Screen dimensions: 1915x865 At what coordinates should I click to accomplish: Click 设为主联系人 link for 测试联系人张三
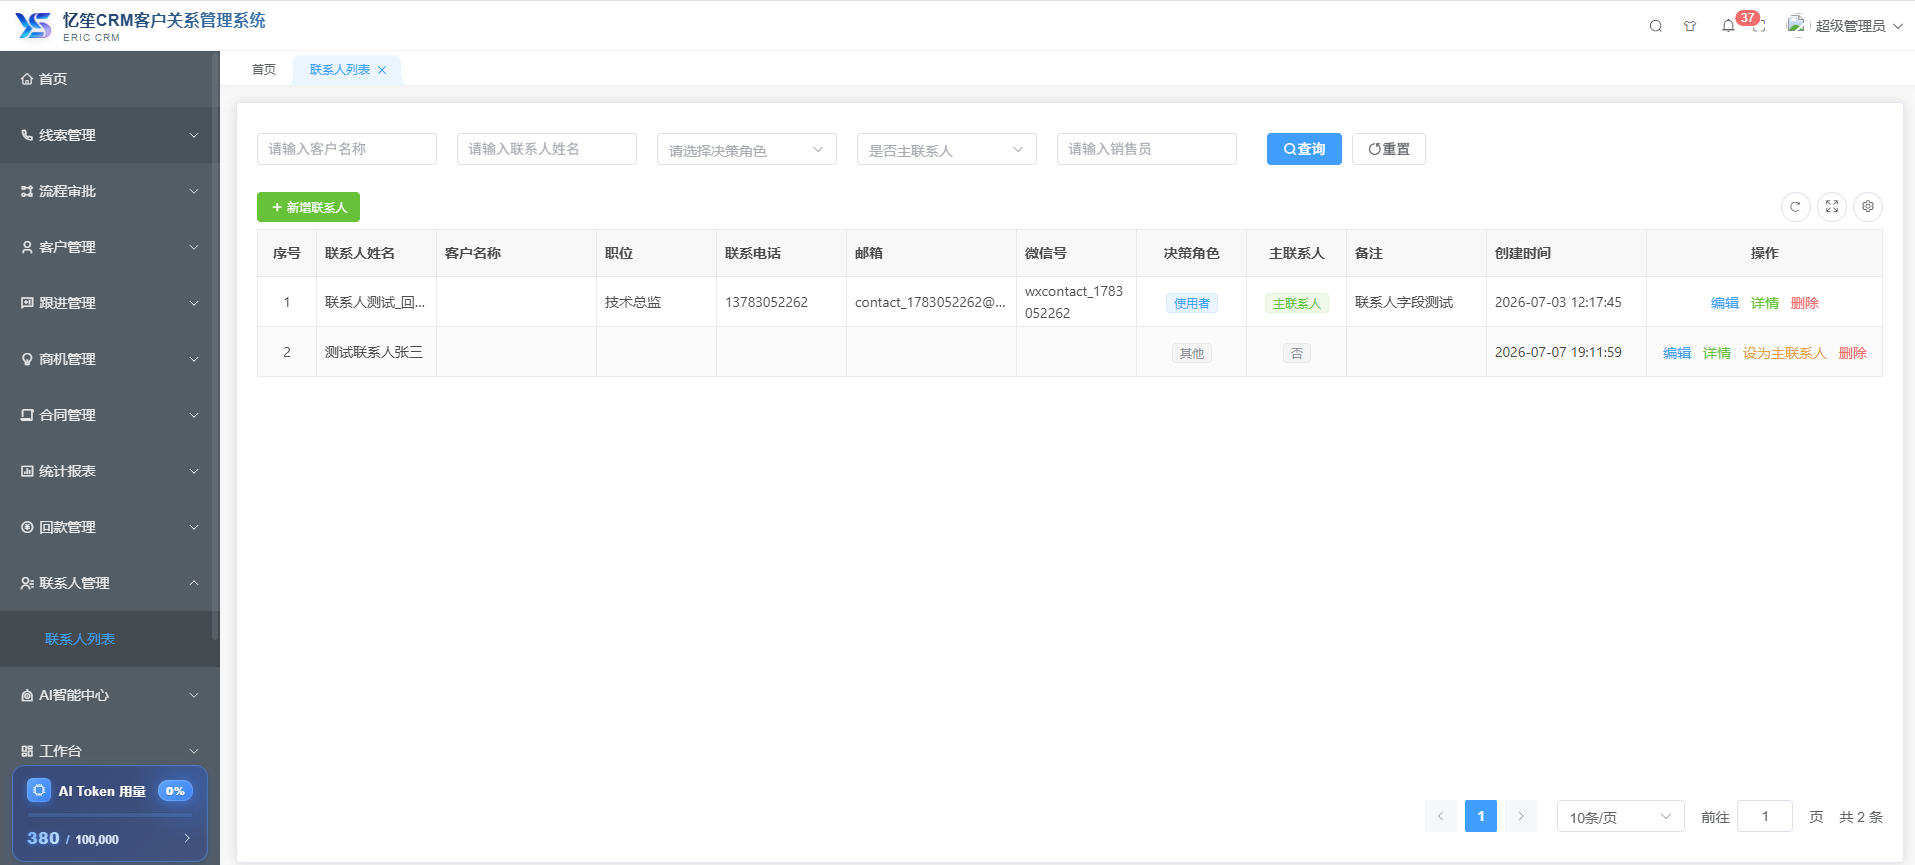pos(1784,353)
